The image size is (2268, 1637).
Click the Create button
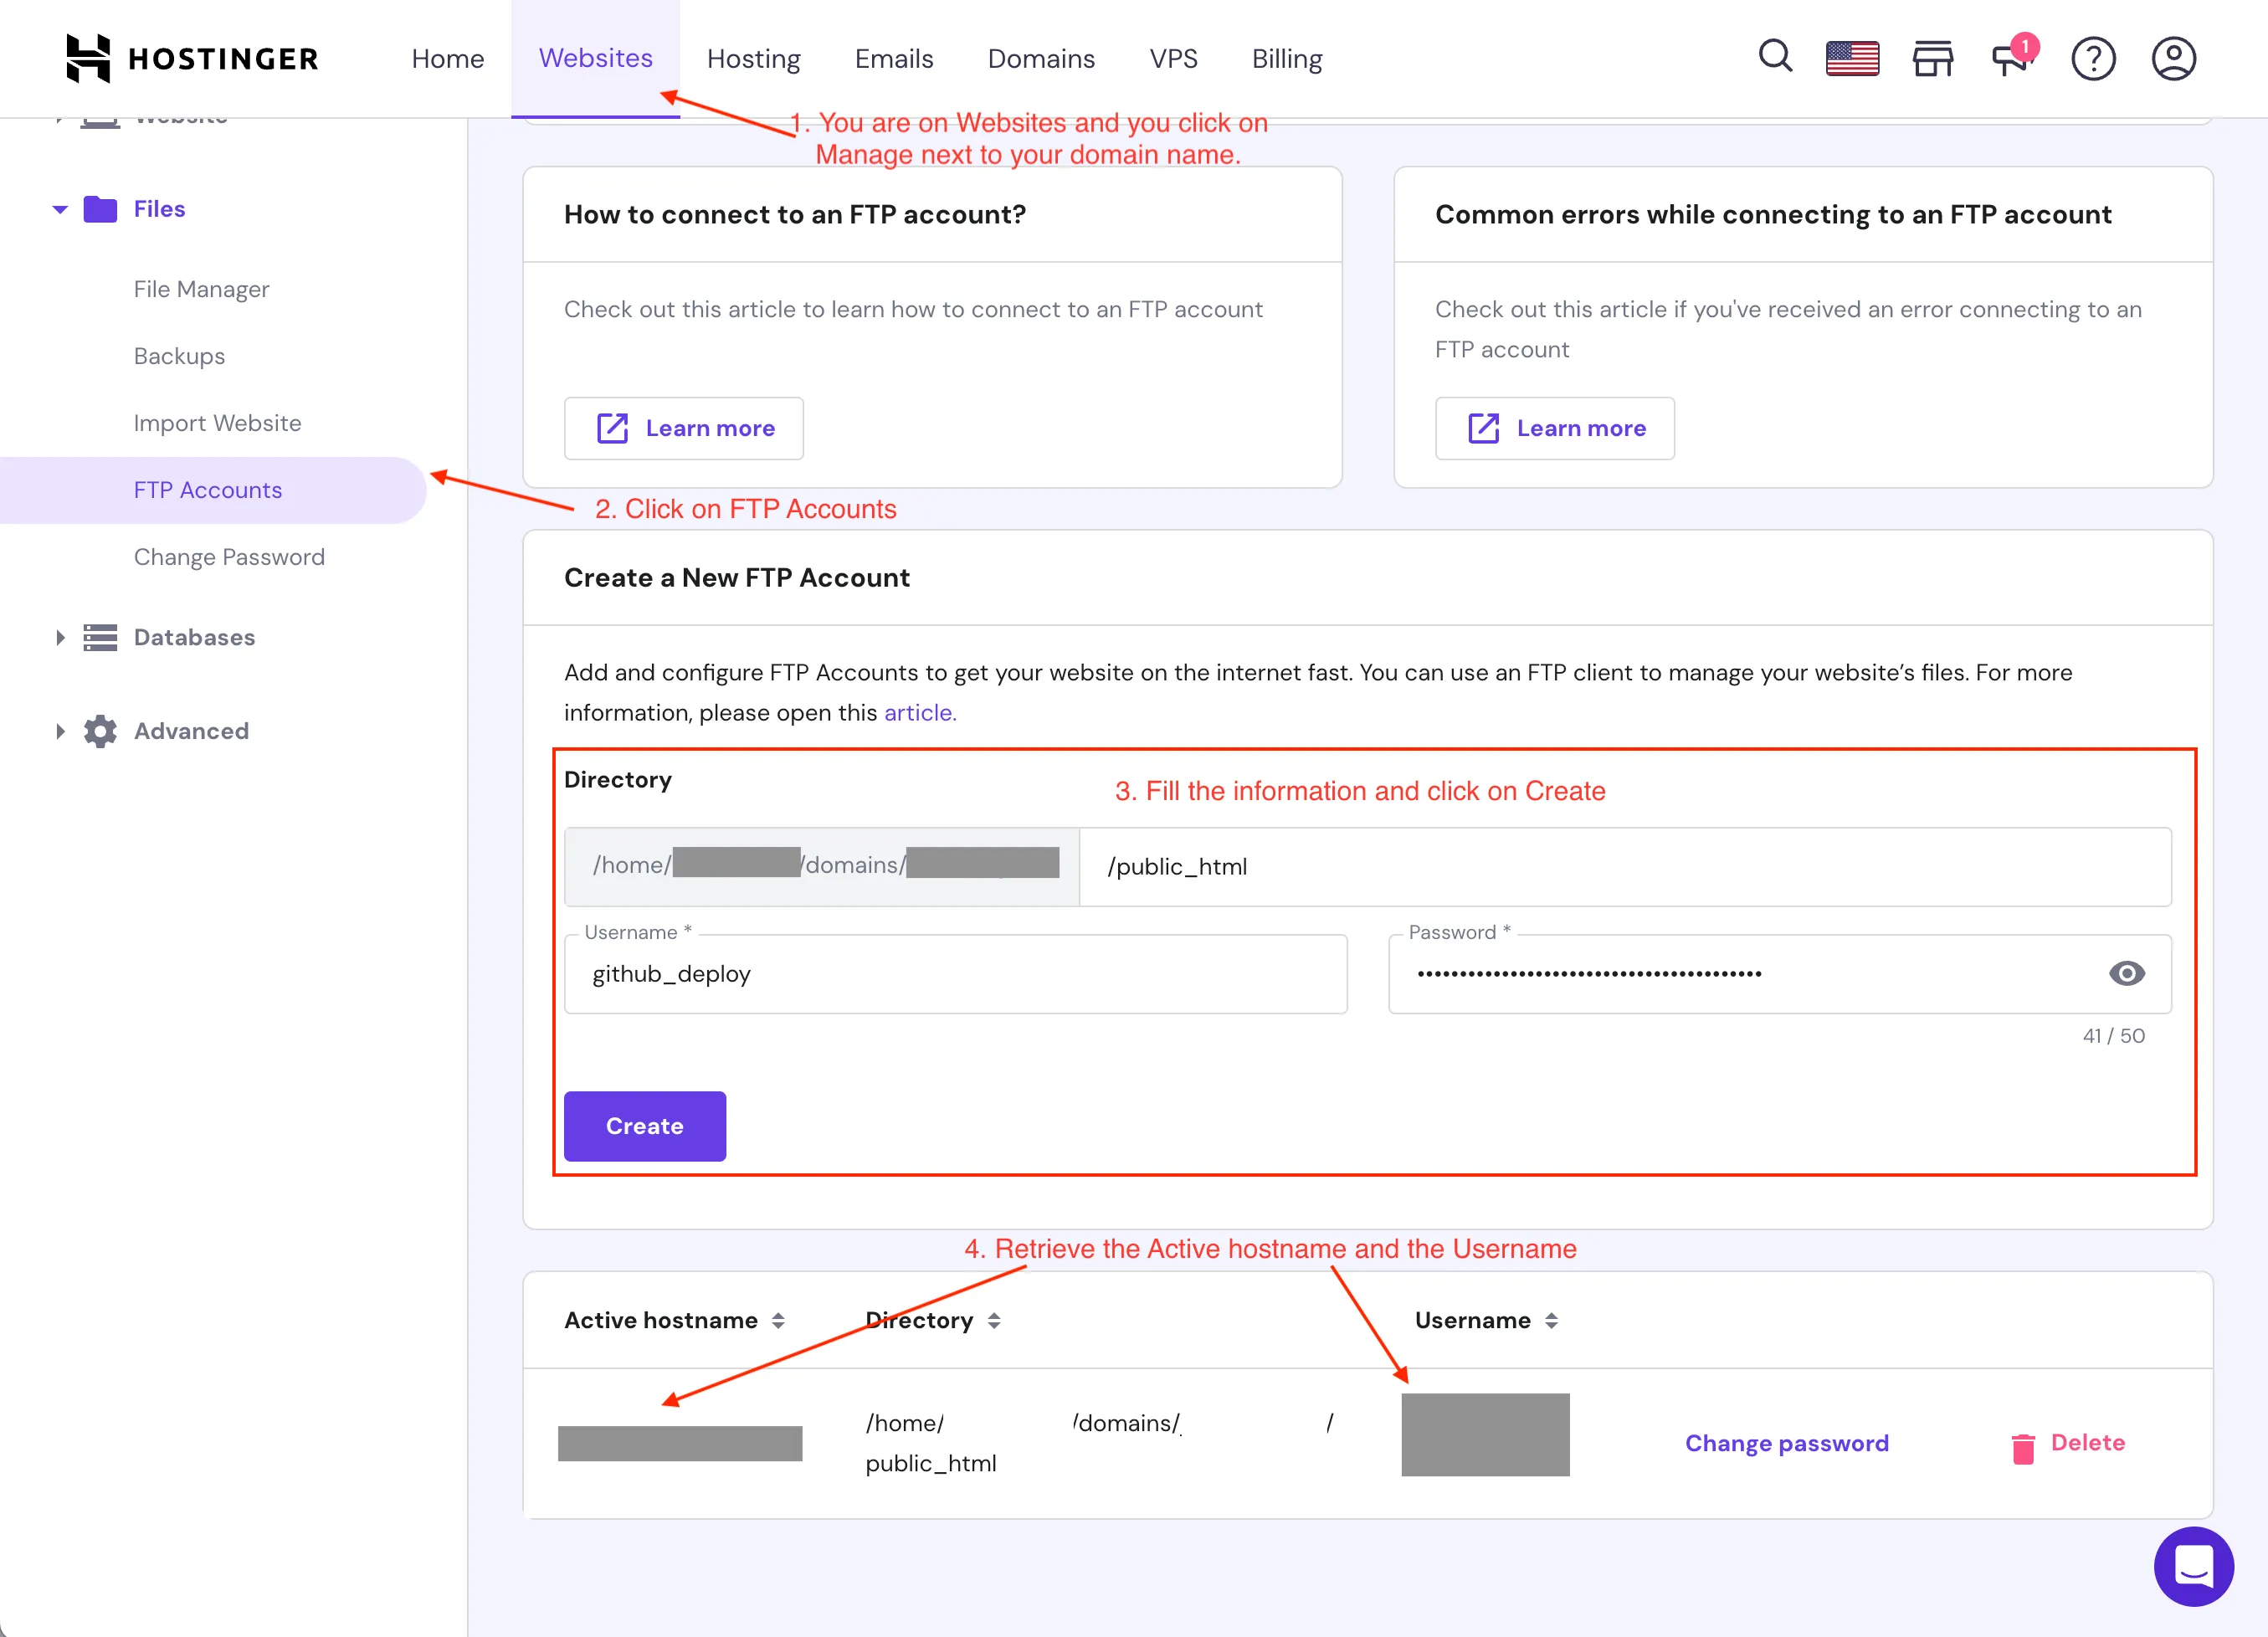click(644, 1126)
